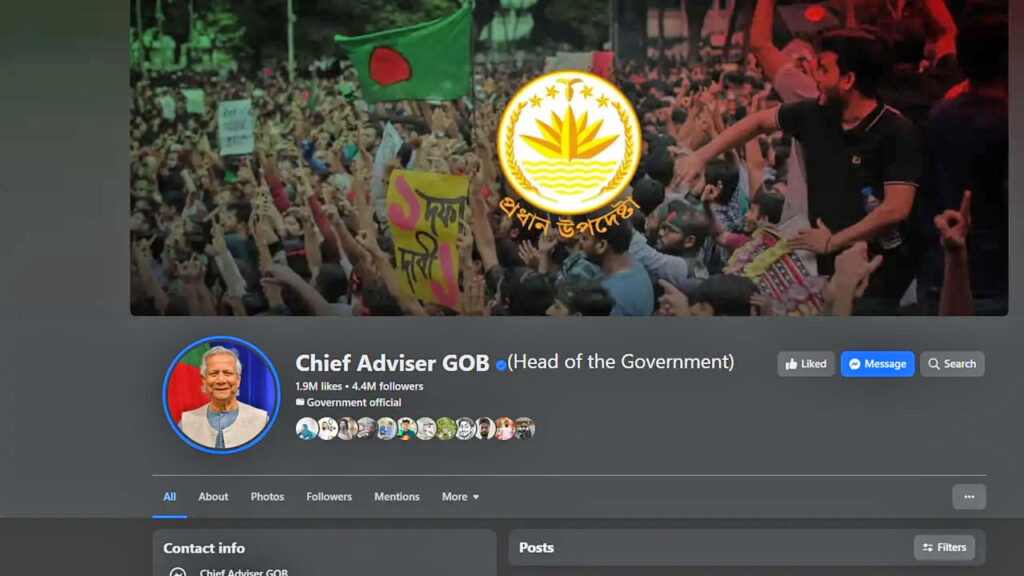The height and width of the screenshot is (576, 1024).
Task: Open the first follower avatar in the row
Action: point(306,428)
